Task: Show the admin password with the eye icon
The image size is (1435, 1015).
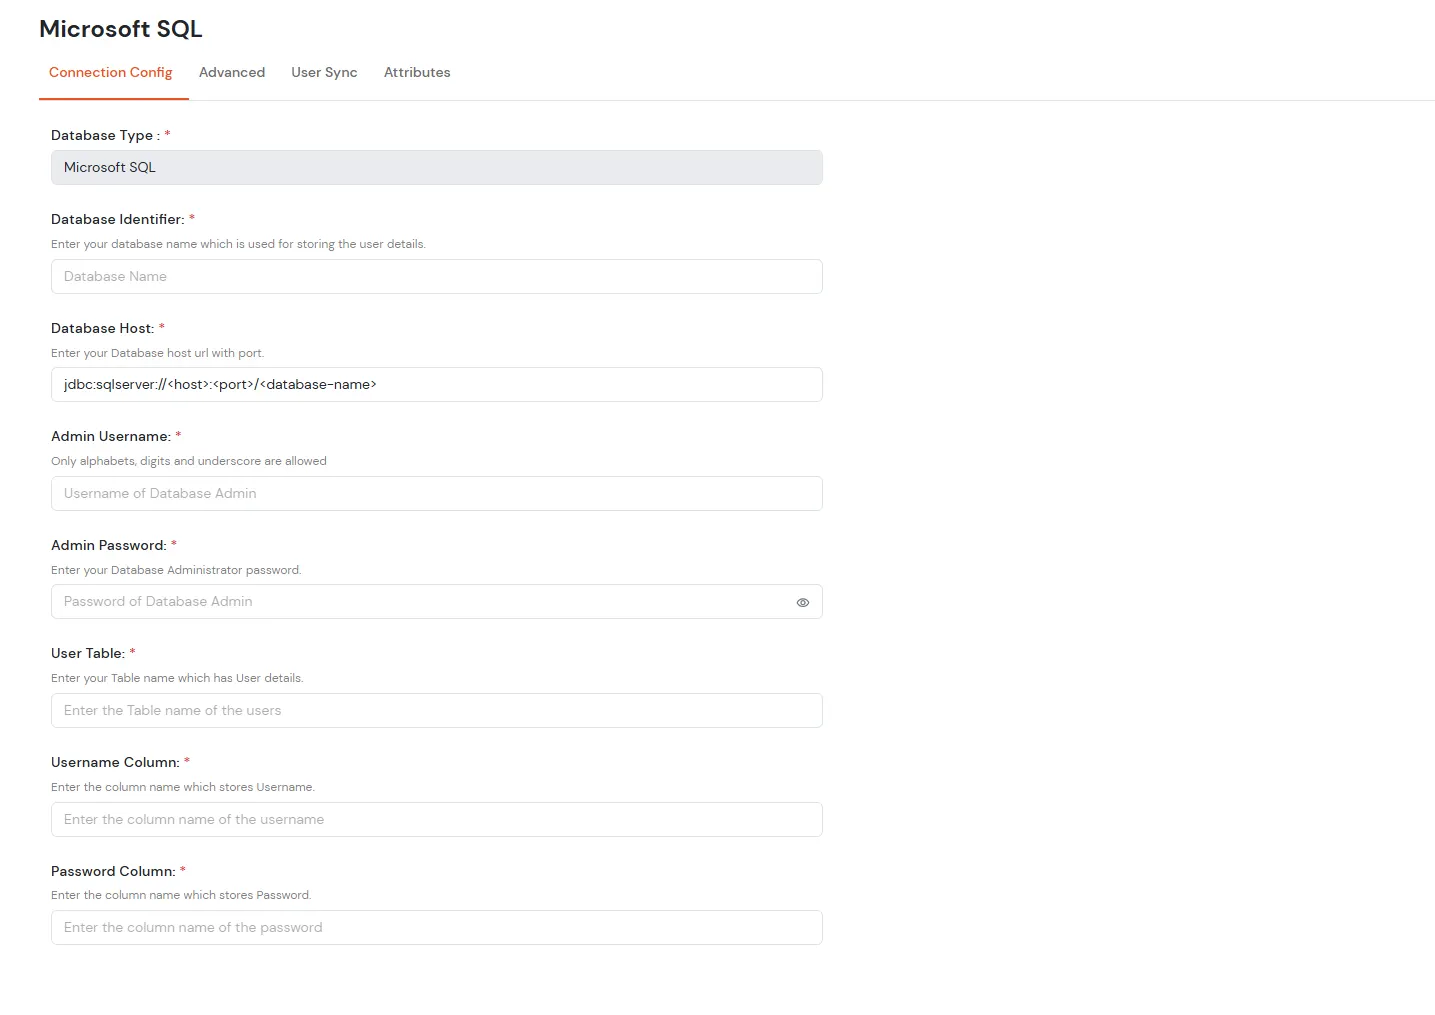Action: pos(802,603)
